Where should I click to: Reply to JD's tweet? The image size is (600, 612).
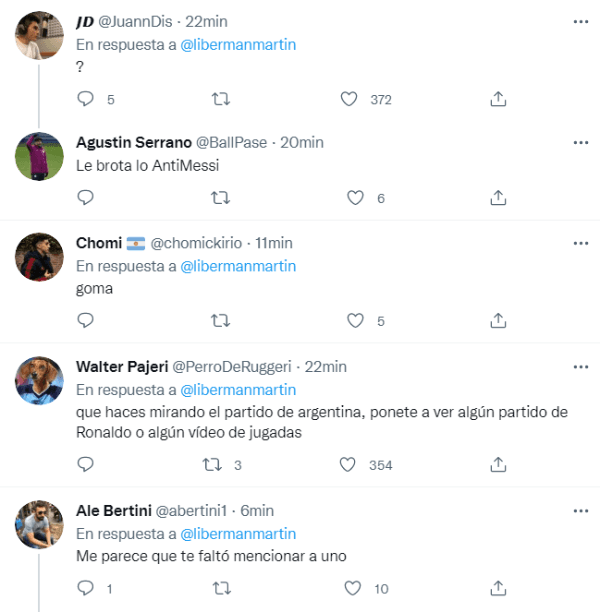(86, 99)
